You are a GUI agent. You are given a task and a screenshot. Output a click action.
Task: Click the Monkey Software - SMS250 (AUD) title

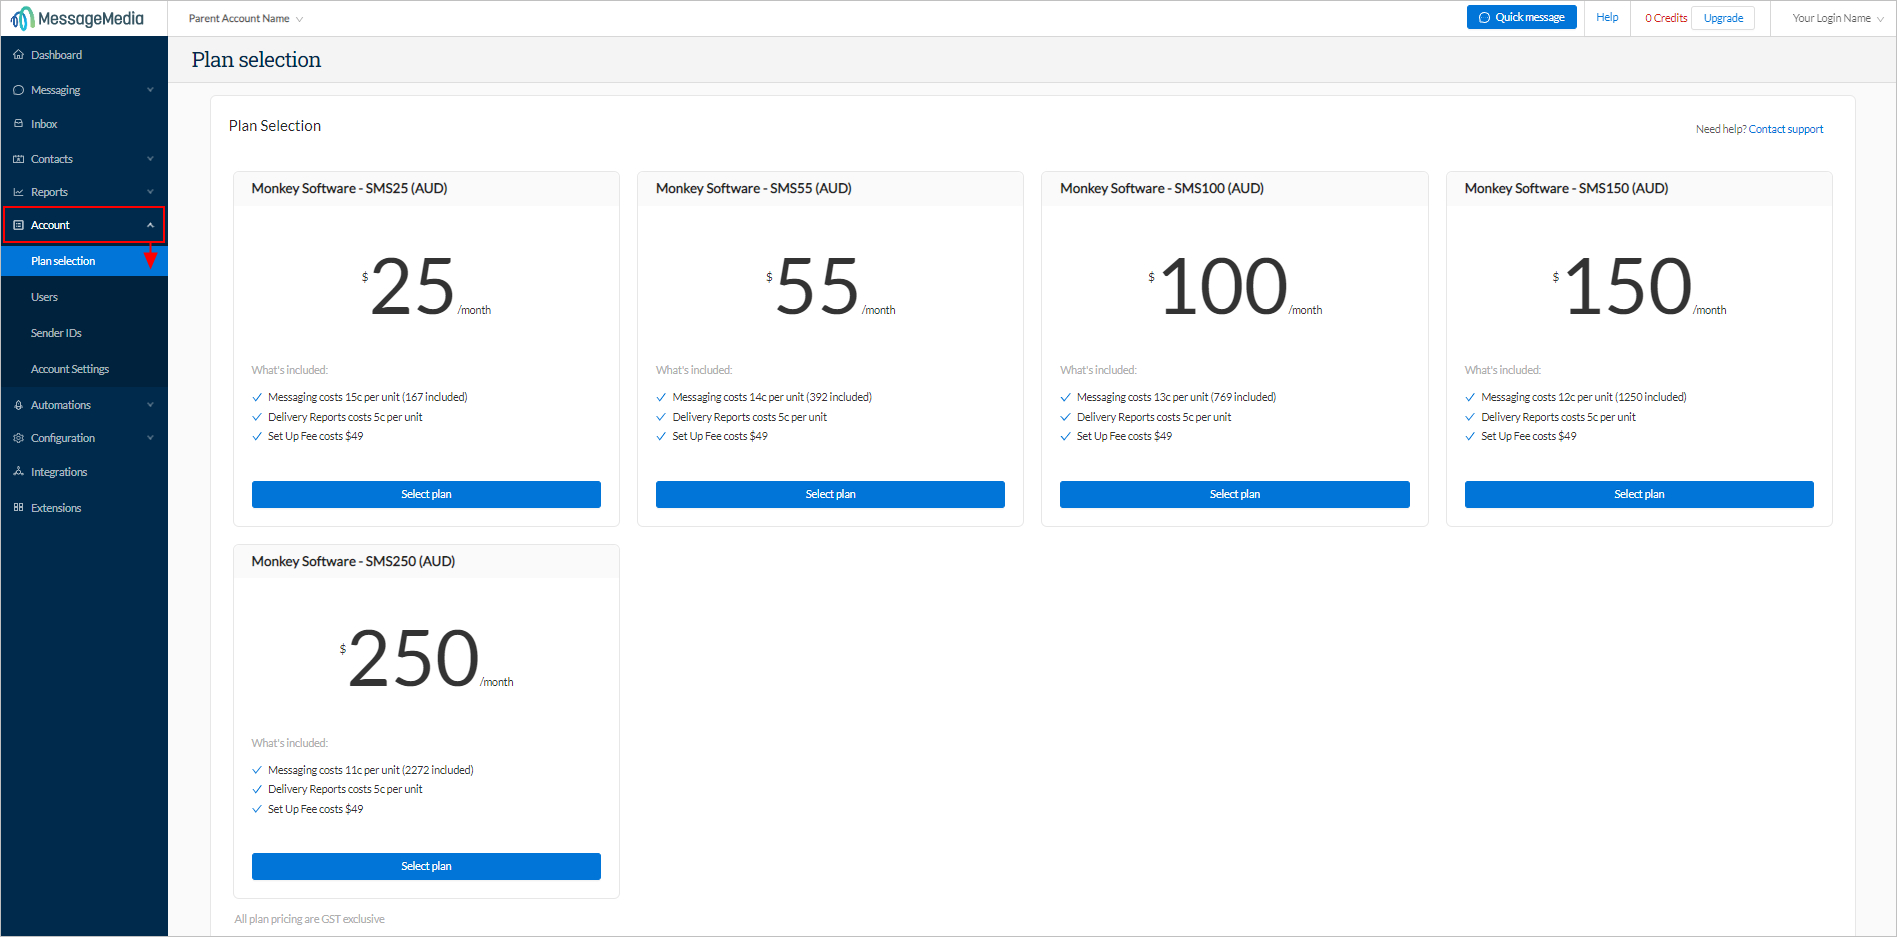point(353,561)
